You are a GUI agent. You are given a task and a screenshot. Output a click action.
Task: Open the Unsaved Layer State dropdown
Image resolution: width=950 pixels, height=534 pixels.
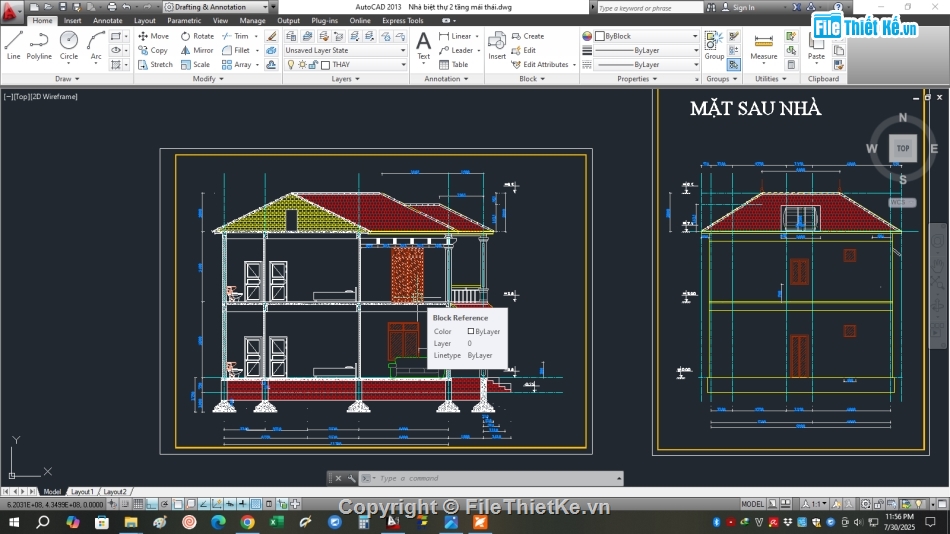pyautogui.click(x=345, y=50)
